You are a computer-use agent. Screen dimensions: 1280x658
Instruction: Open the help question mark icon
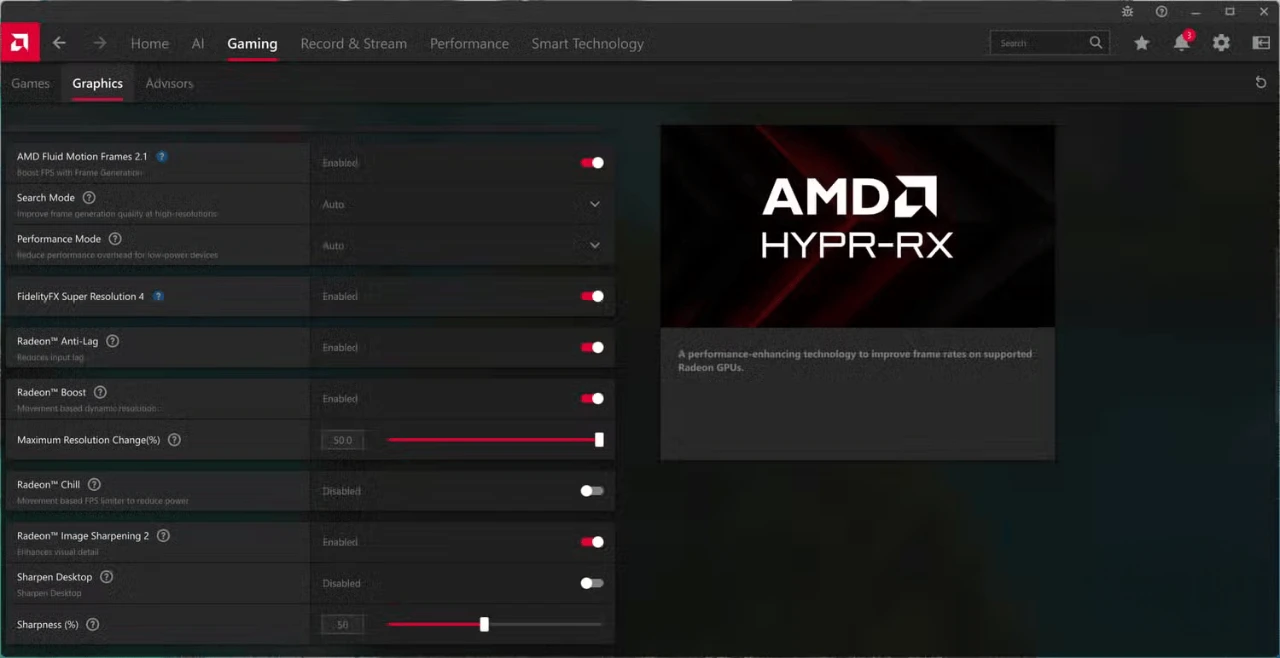pyautogui.click(x=1161, y=11)
